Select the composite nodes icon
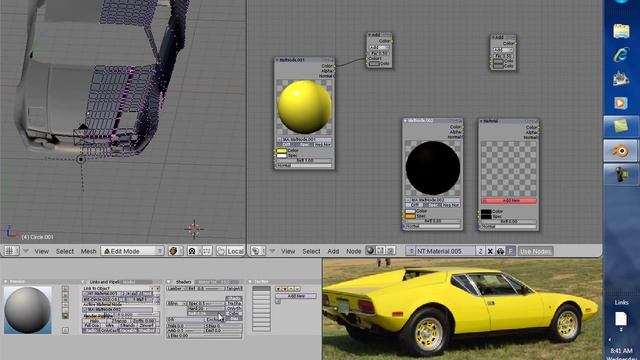 [x=380, y=251]
